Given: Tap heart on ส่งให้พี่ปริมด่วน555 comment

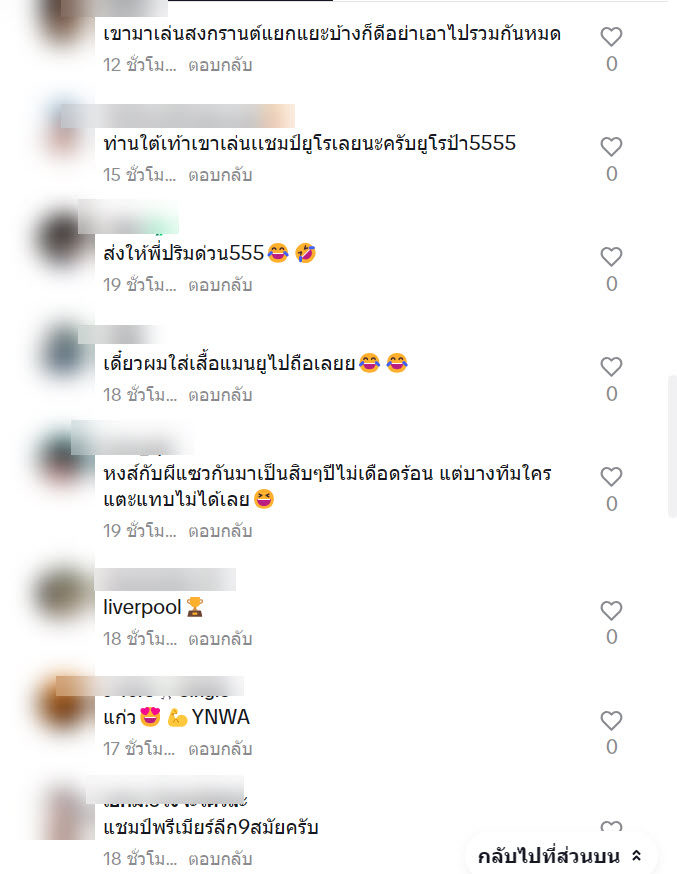Looking at the screenshot, I should pos(611,257).
